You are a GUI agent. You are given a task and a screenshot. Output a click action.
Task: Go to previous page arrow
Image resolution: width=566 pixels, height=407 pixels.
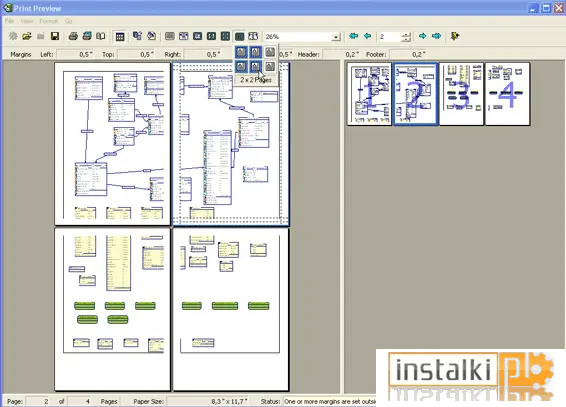point(367,36)
